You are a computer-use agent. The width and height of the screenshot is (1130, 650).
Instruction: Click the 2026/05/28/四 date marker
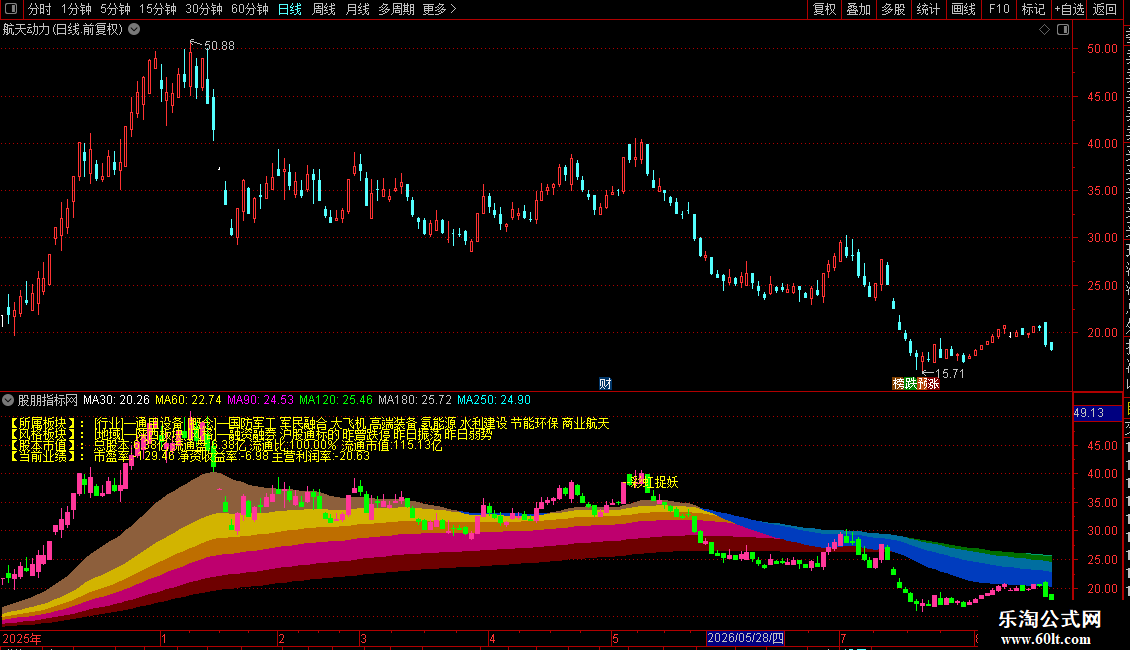(745, 638)
